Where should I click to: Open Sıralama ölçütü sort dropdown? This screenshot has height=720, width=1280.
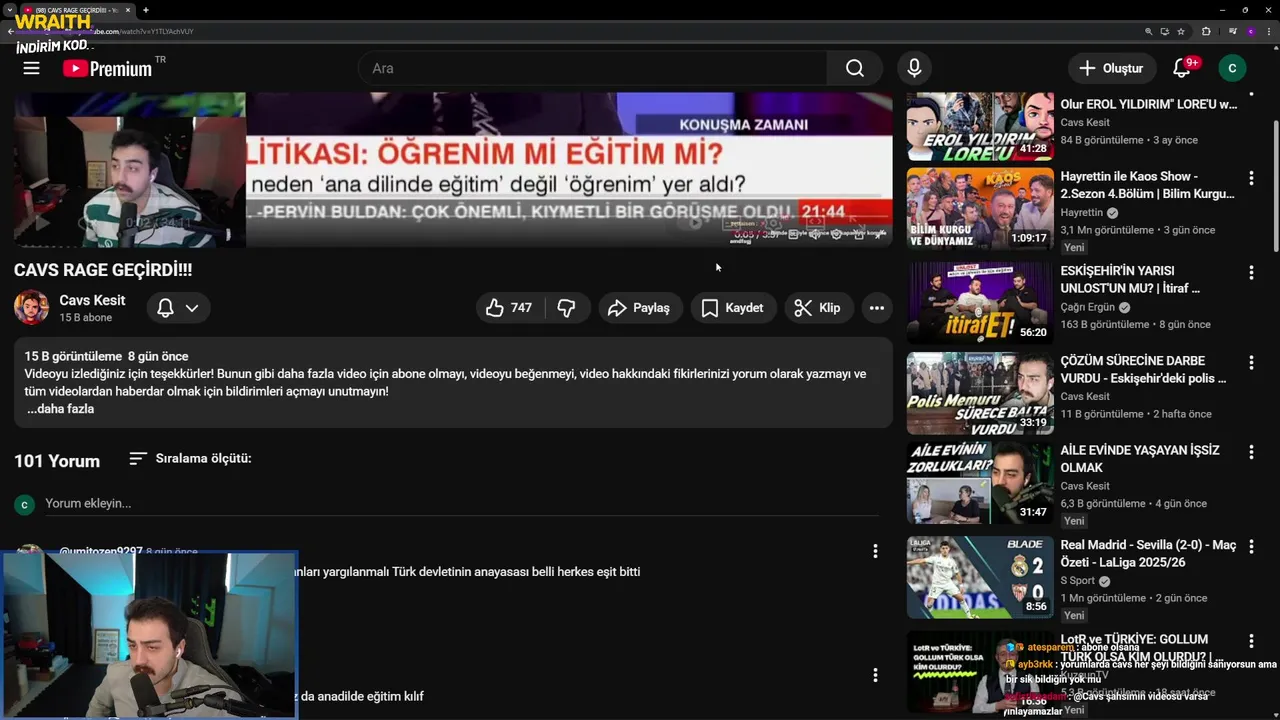(190, 458)
